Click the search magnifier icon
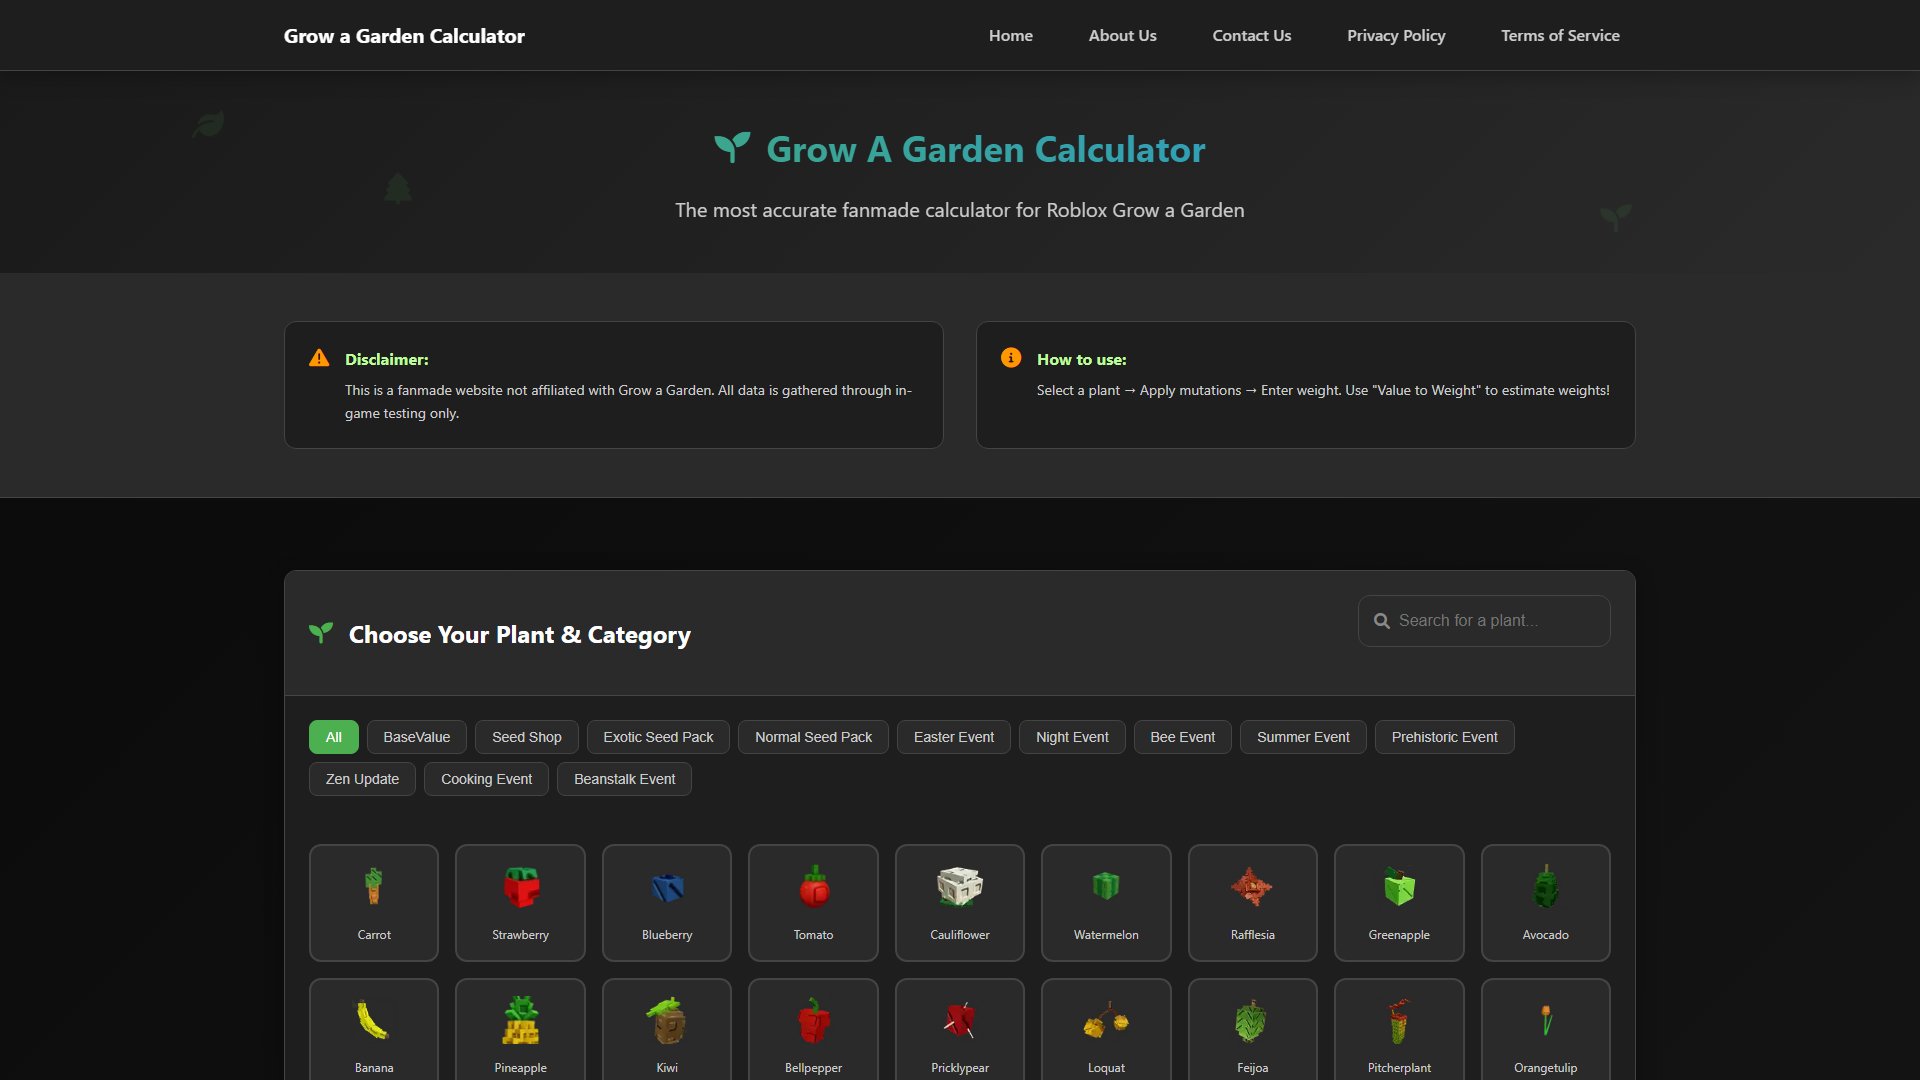The height and width of the screenshot is (1080, 1920). pos(1382,621)
